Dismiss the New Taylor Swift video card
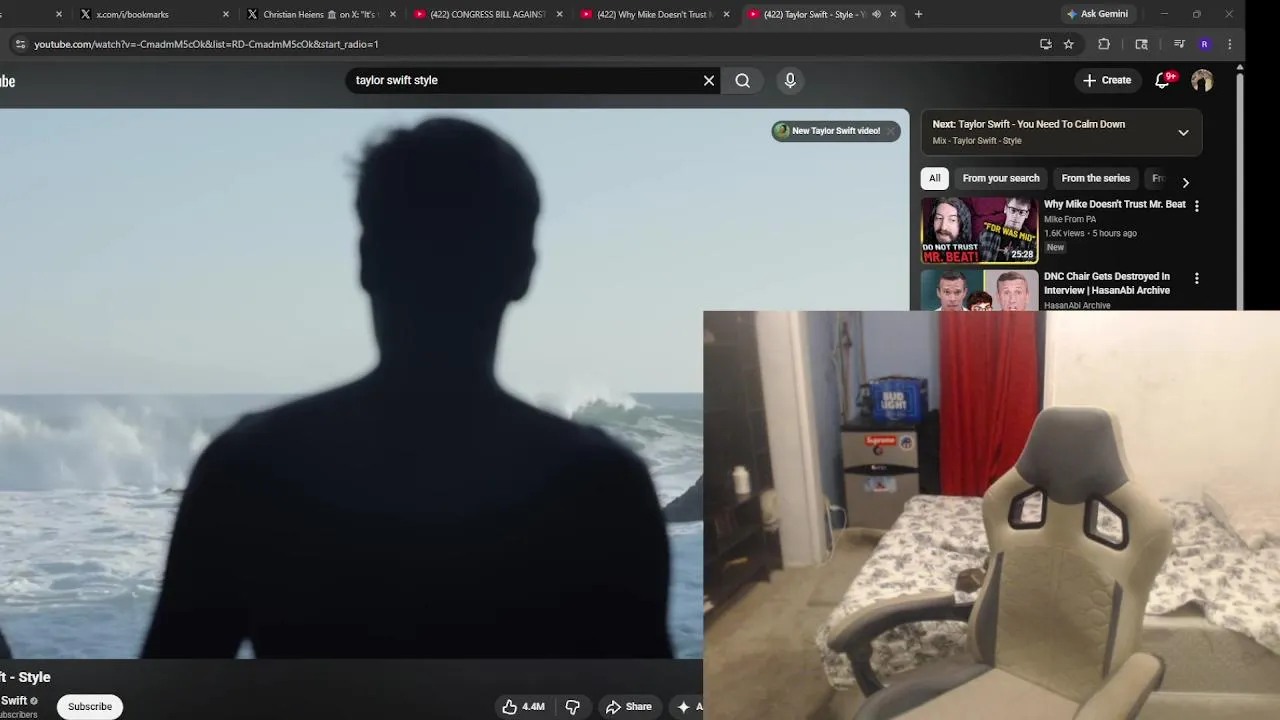 (890, 131)
